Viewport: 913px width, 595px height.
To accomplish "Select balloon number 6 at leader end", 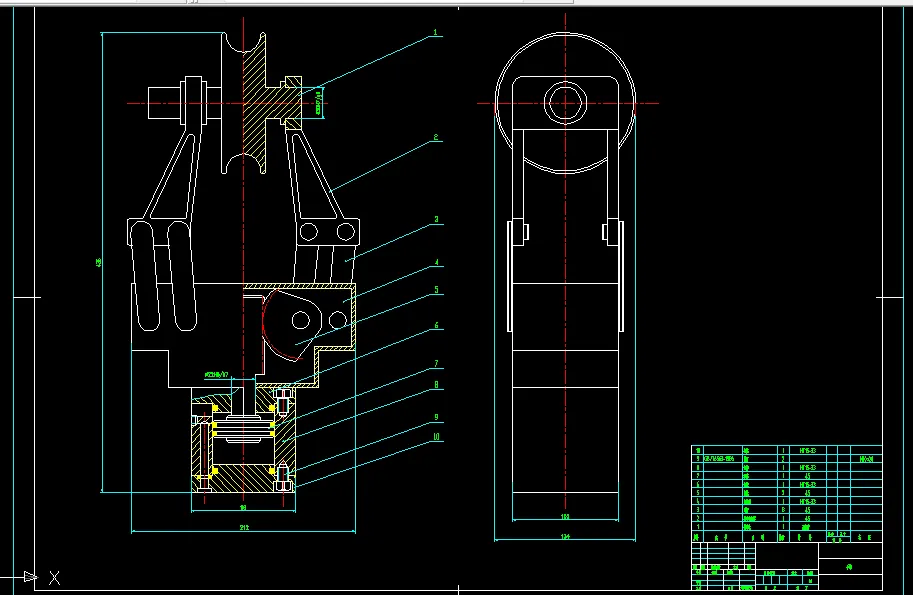I will [x=436, y=325].
